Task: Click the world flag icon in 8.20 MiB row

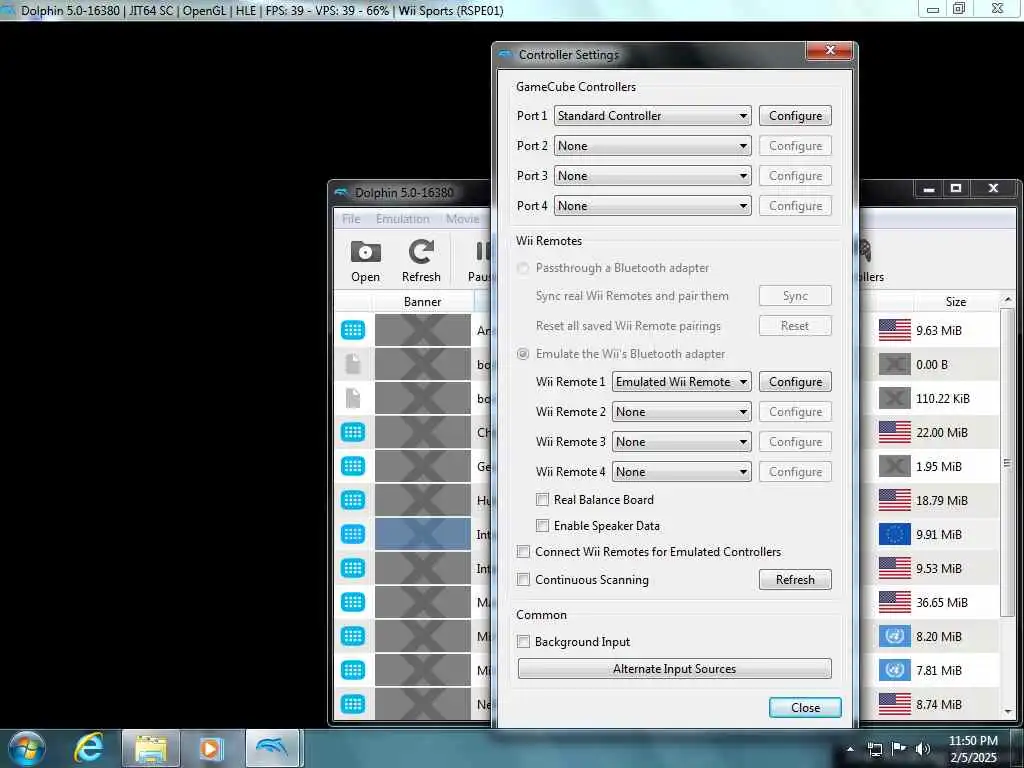Action: click(894, 636)
